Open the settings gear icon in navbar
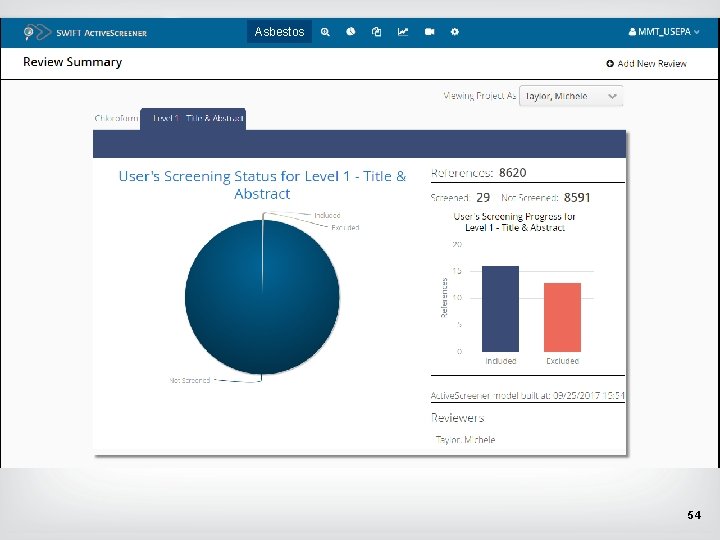The height and width of the screenshot is (540, 720). coord(455,32)
